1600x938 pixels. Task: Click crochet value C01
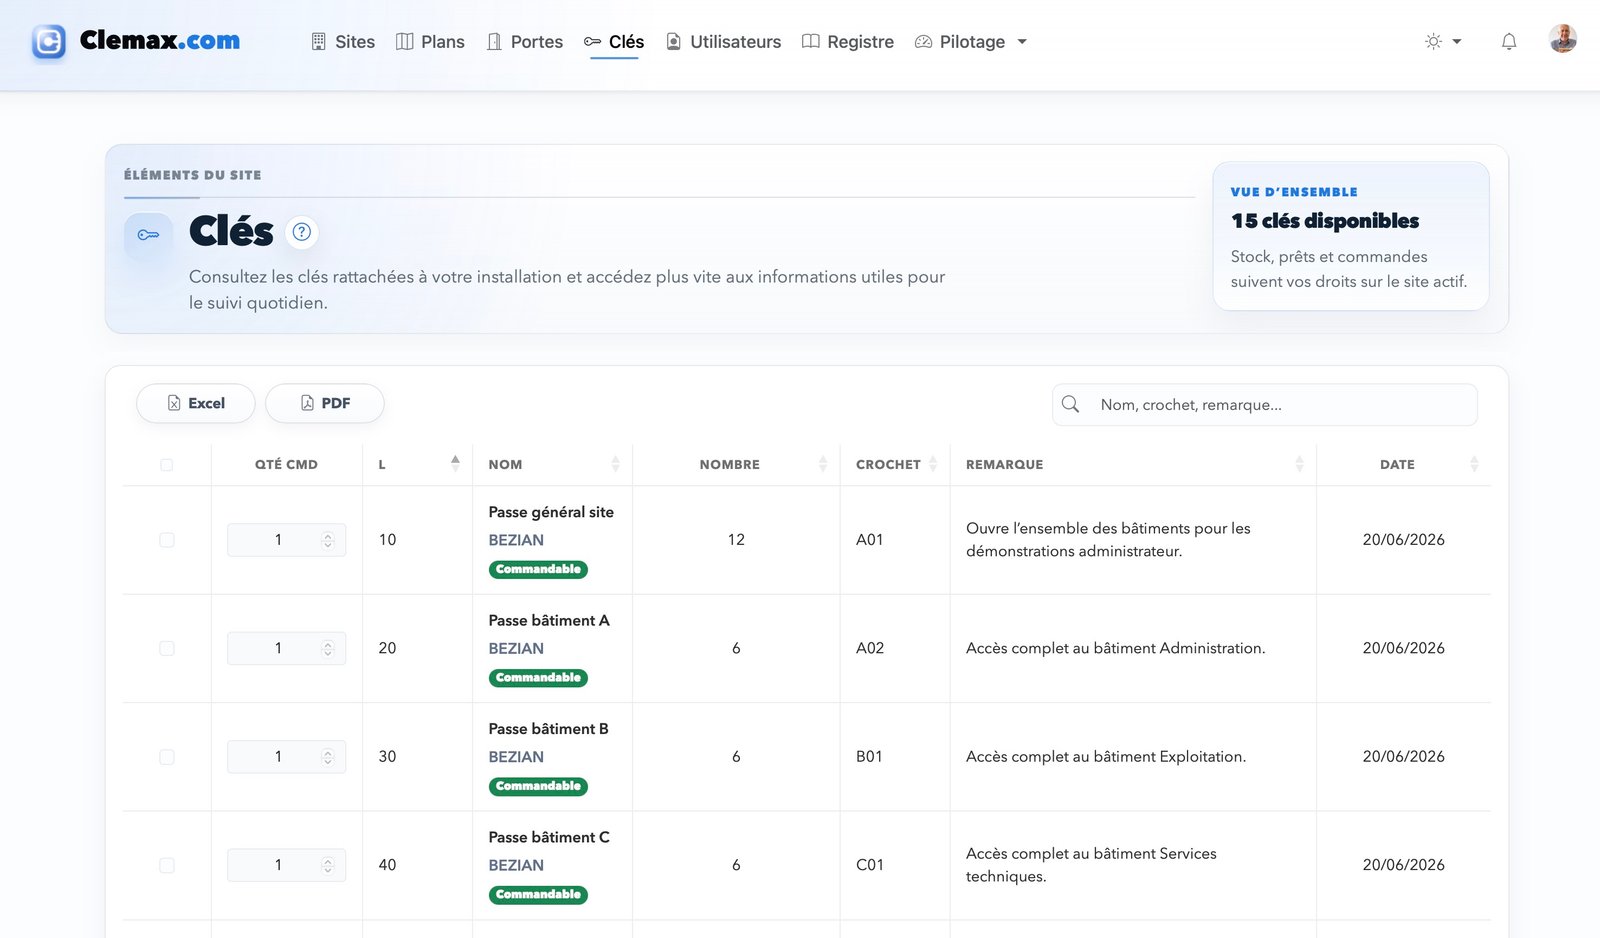click(x=870, y=865)
